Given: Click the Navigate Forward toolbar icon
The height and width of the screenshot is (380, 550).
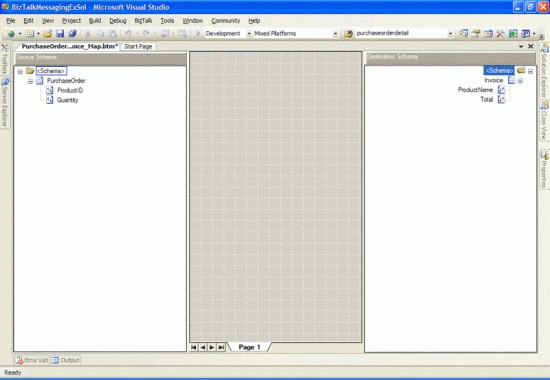Looking at the screenshot, I should [x=182, y=33].
